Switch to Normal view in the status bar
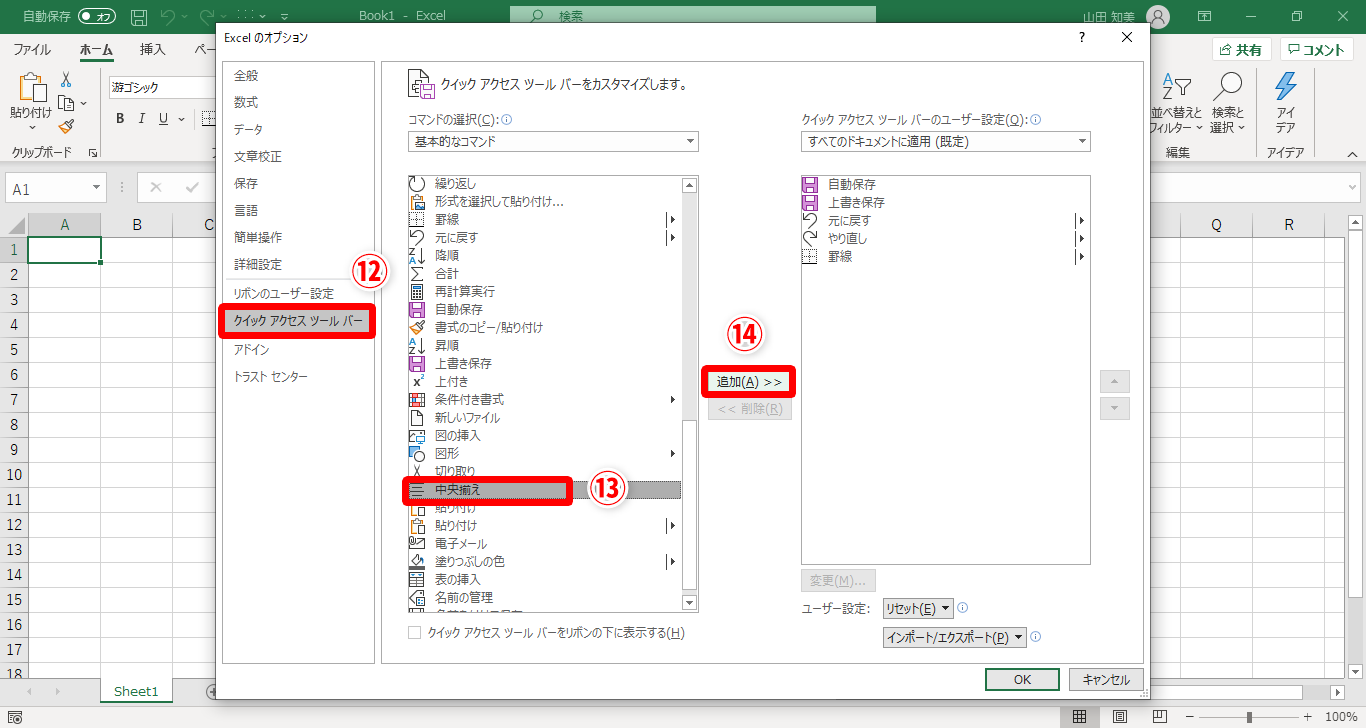The image size is (1366, 728). pyautogui.click(x=1080, y=716)
